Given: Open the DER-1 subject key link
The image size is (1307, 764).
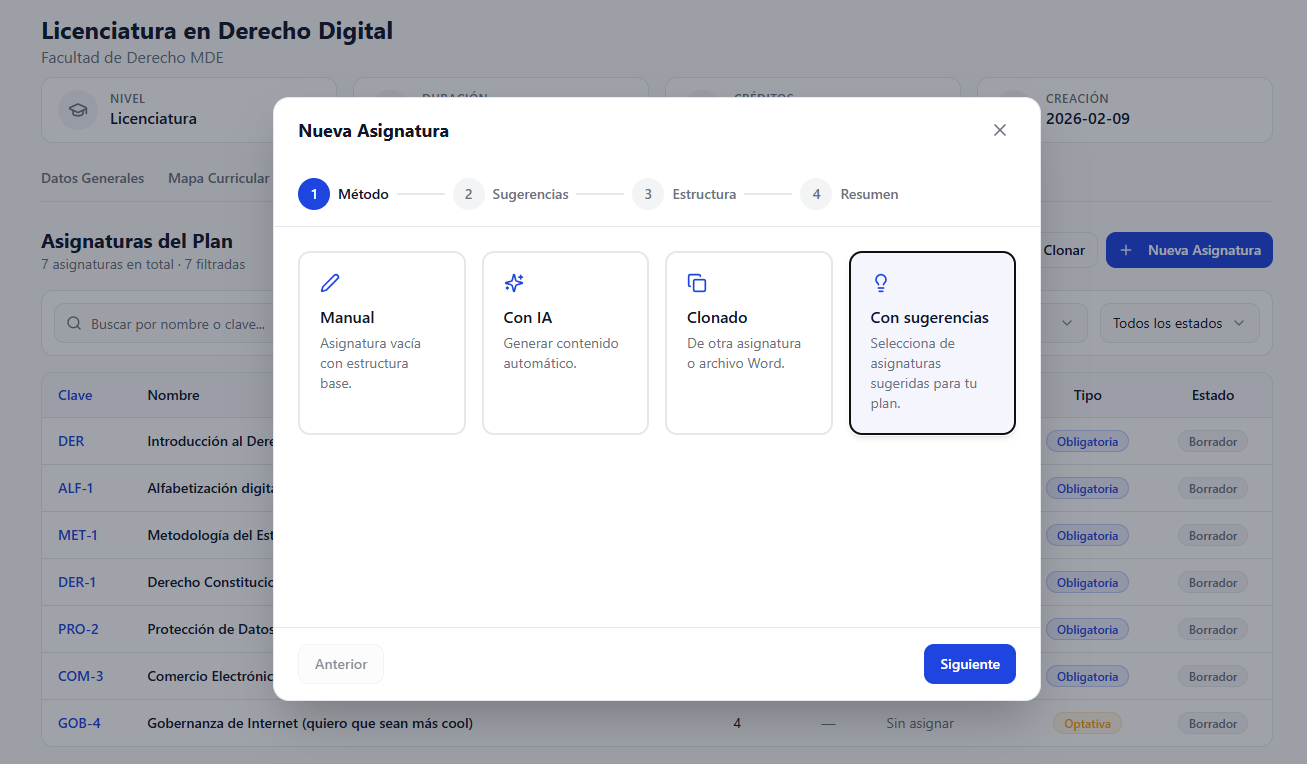Looking at the screenshot, I should click(x=77, y=582).
